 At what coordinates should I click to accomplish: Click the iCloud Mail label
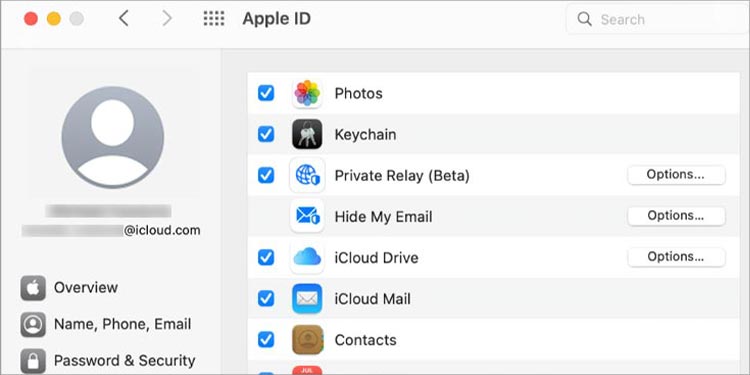tap(373, 299)
